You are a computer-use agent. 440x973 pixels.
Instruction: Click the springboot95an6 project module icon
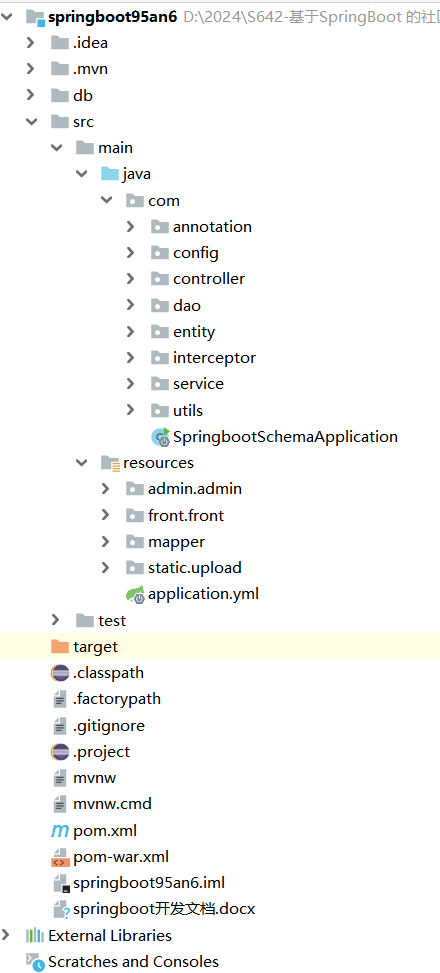35,17
